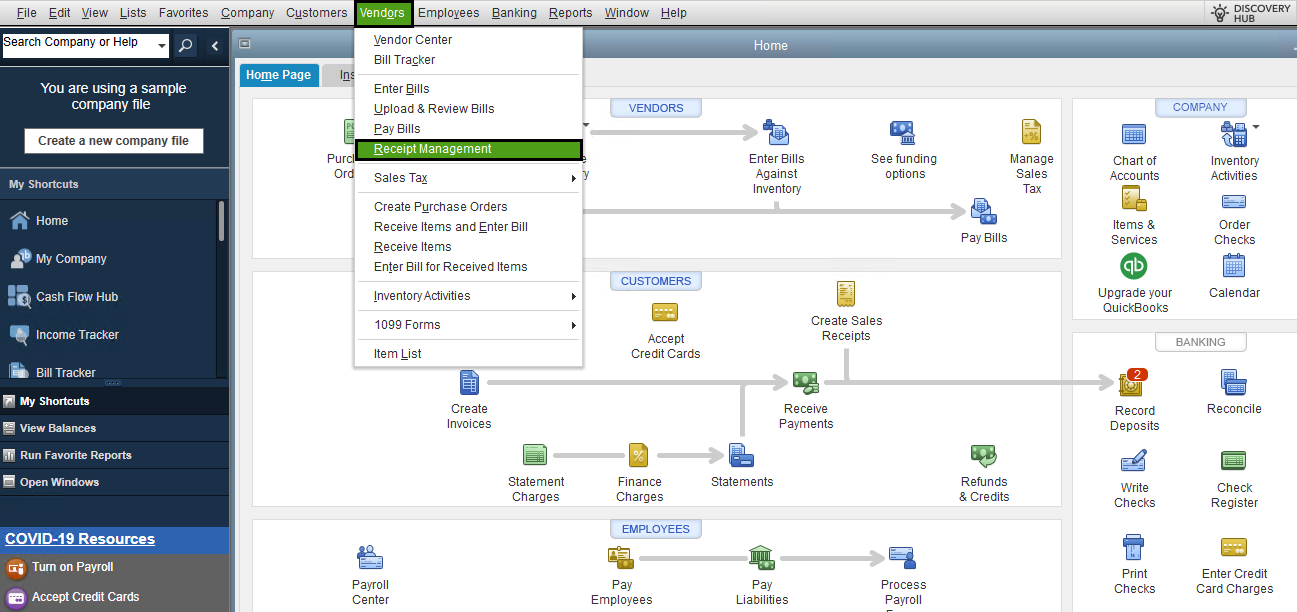Click the Accept Credit Cards workflow icon
1297x612 pixels.
[665, 312]
